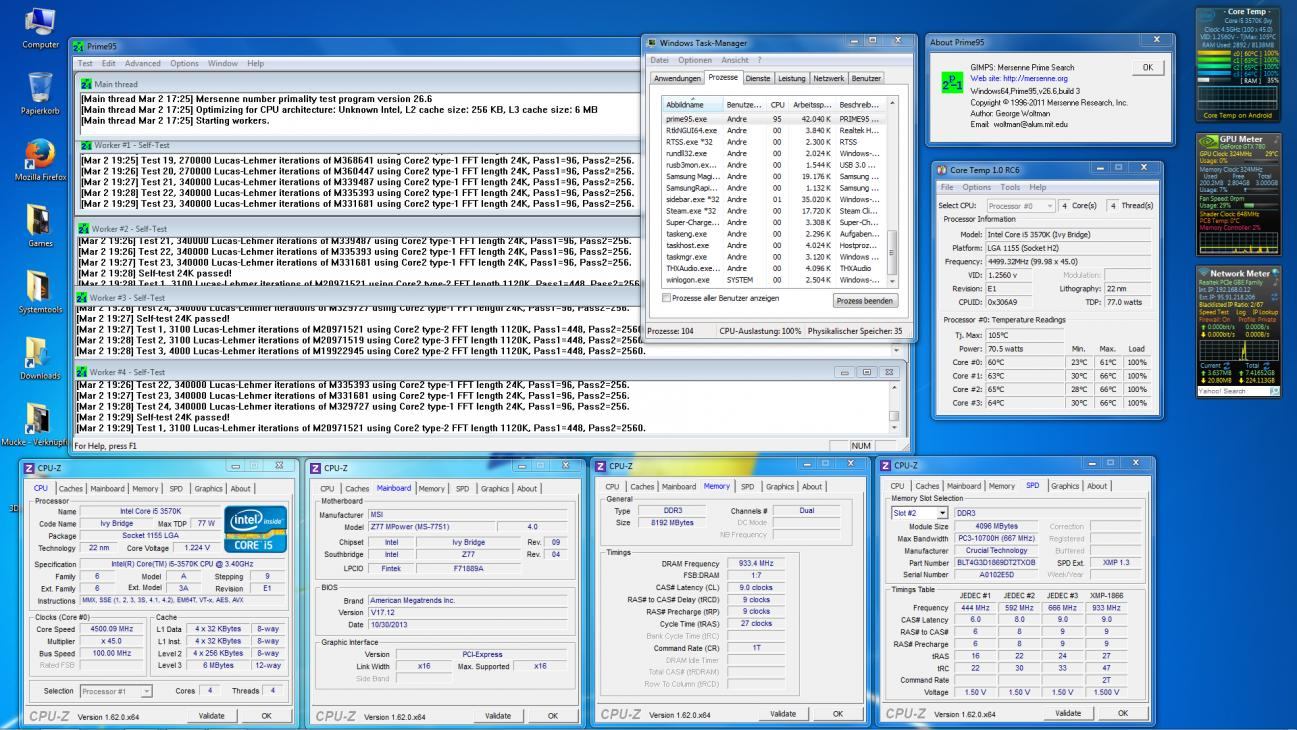Click the Yahoo search magnifier in Network Meter
The width and height of the screenshot is (1297, 730).
click(1274, 391)
